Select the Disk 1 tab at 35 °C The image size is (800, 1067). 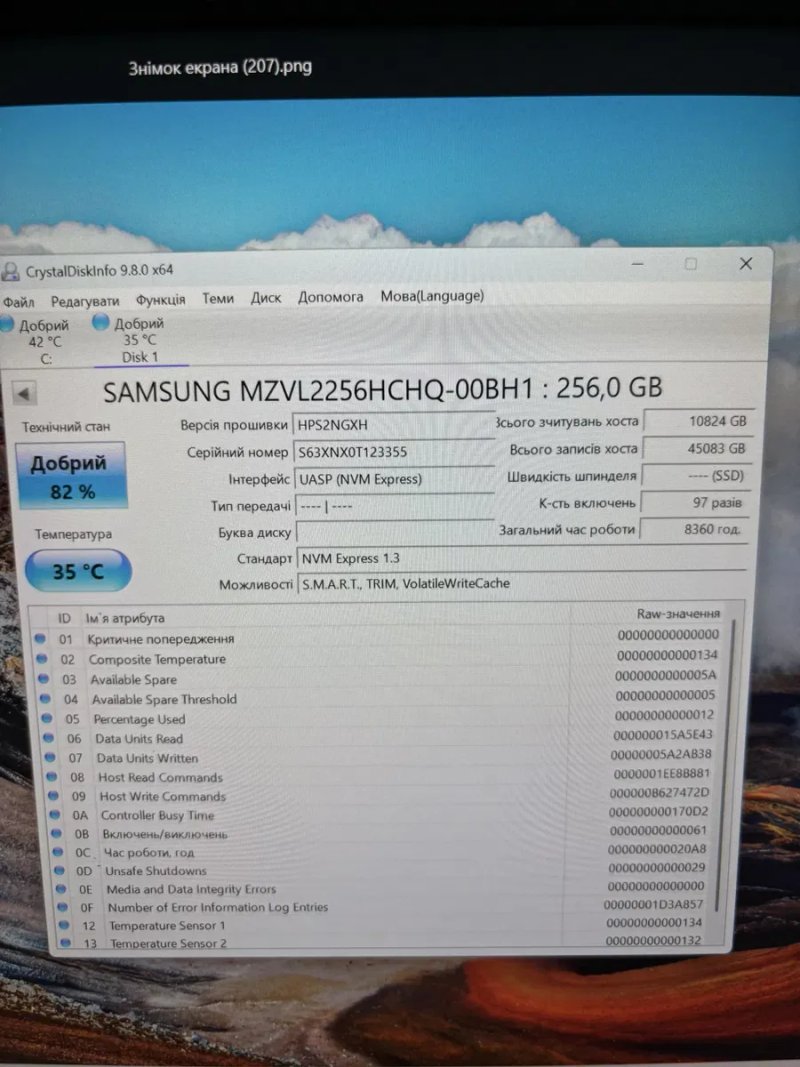click(x=138, y=340)
